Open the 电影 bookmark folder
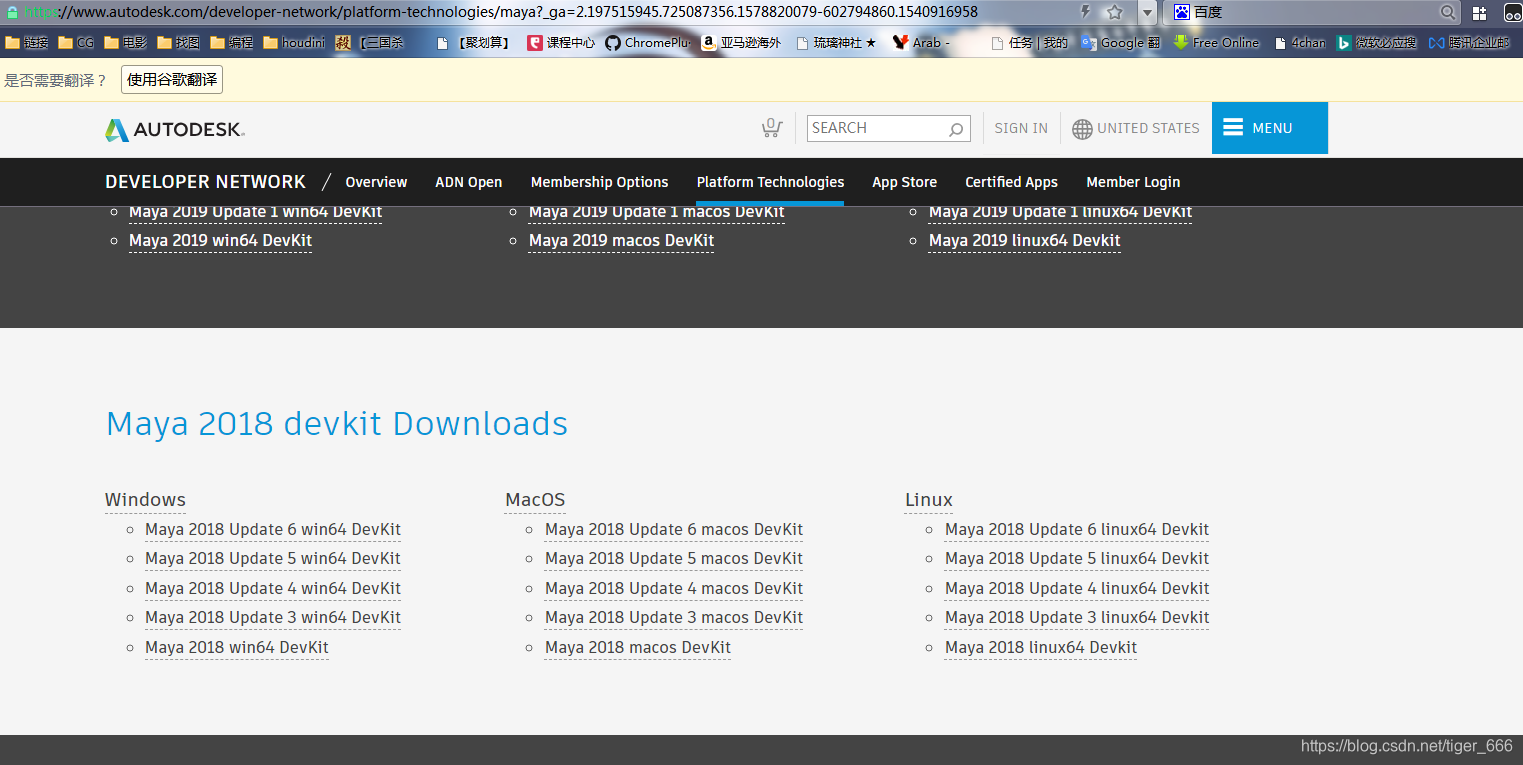This screenshot has height=765, width=1523. click(x=125, y=43)
